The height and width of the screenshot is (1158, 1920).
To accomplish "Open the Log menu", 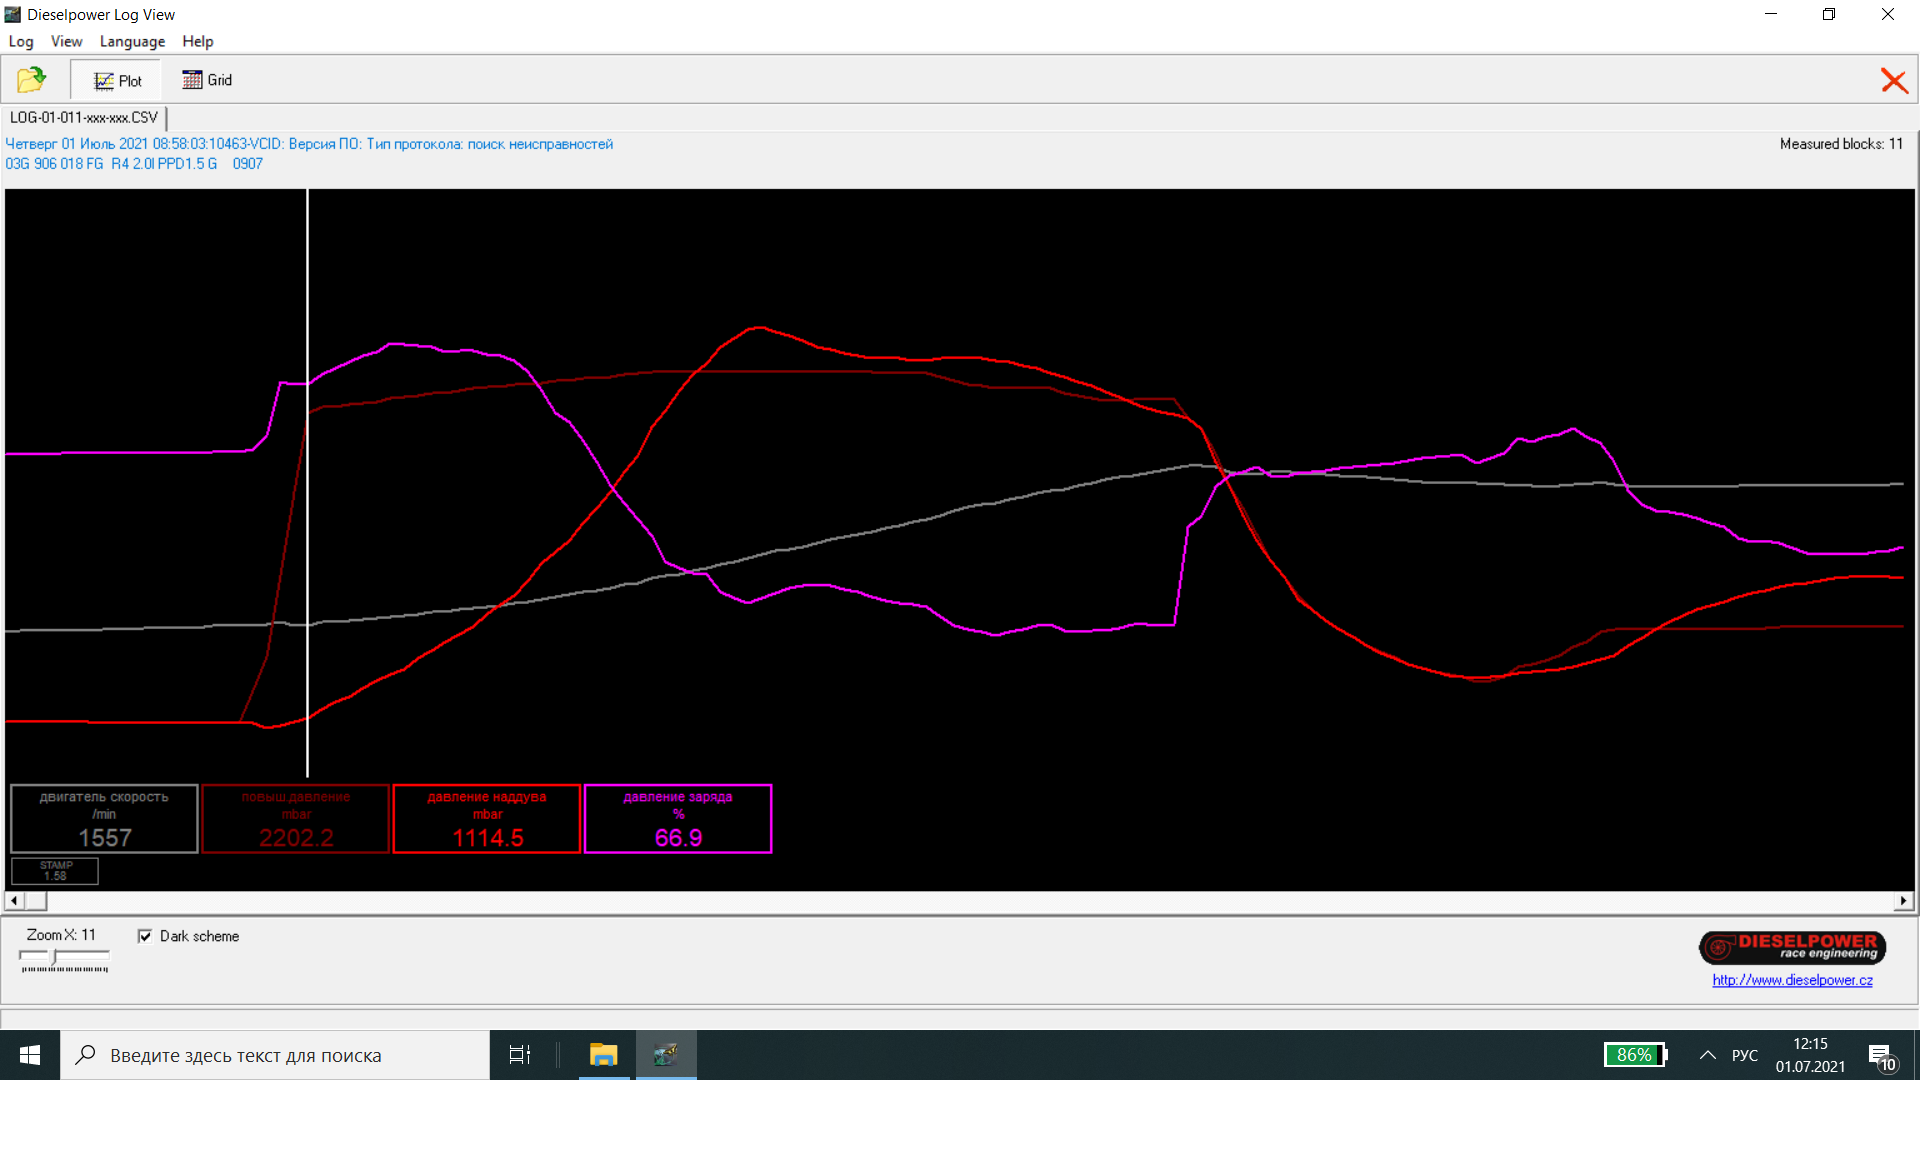I will 21,41.
